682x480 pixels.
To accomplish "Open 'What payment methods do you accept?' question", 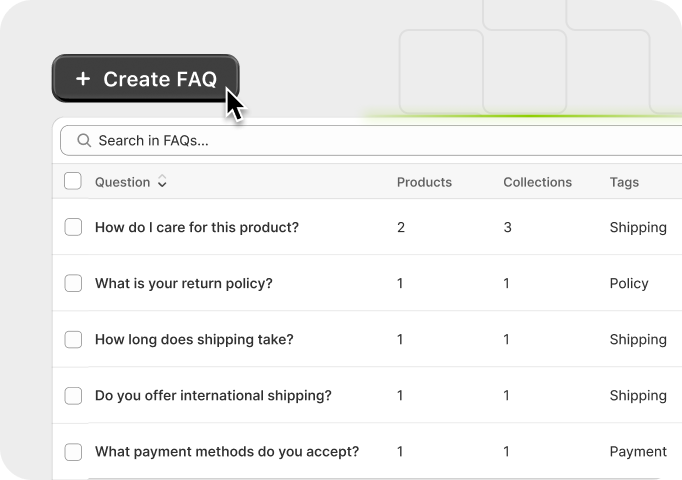I will tap(227, 452).
